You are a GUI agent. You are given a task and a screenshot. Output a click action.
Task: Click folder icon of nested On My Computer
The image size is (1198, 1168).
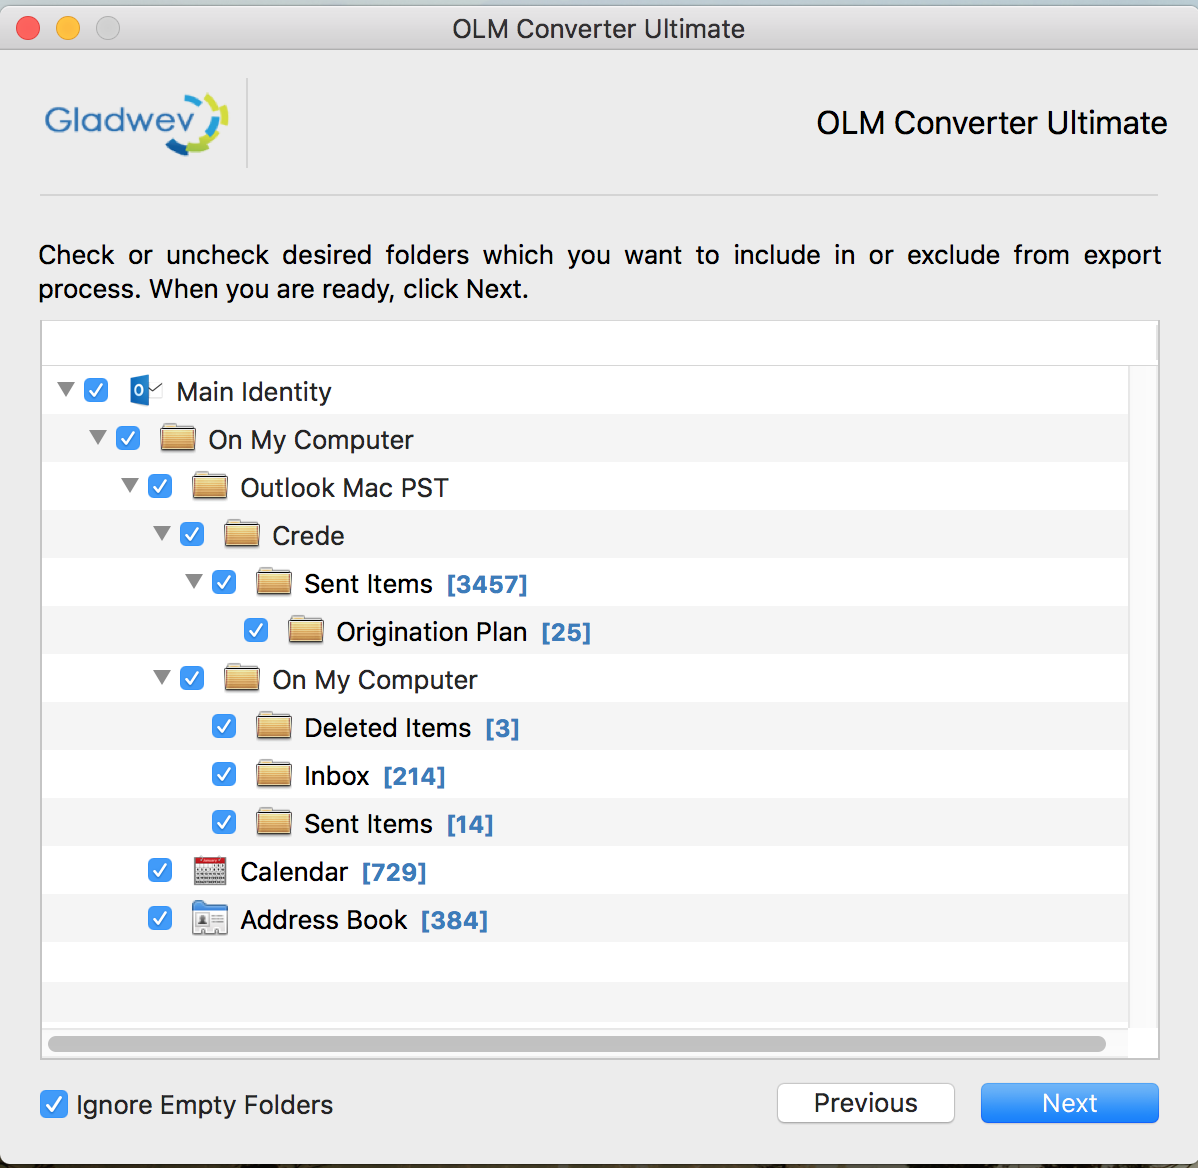click(x=242, y=678)
